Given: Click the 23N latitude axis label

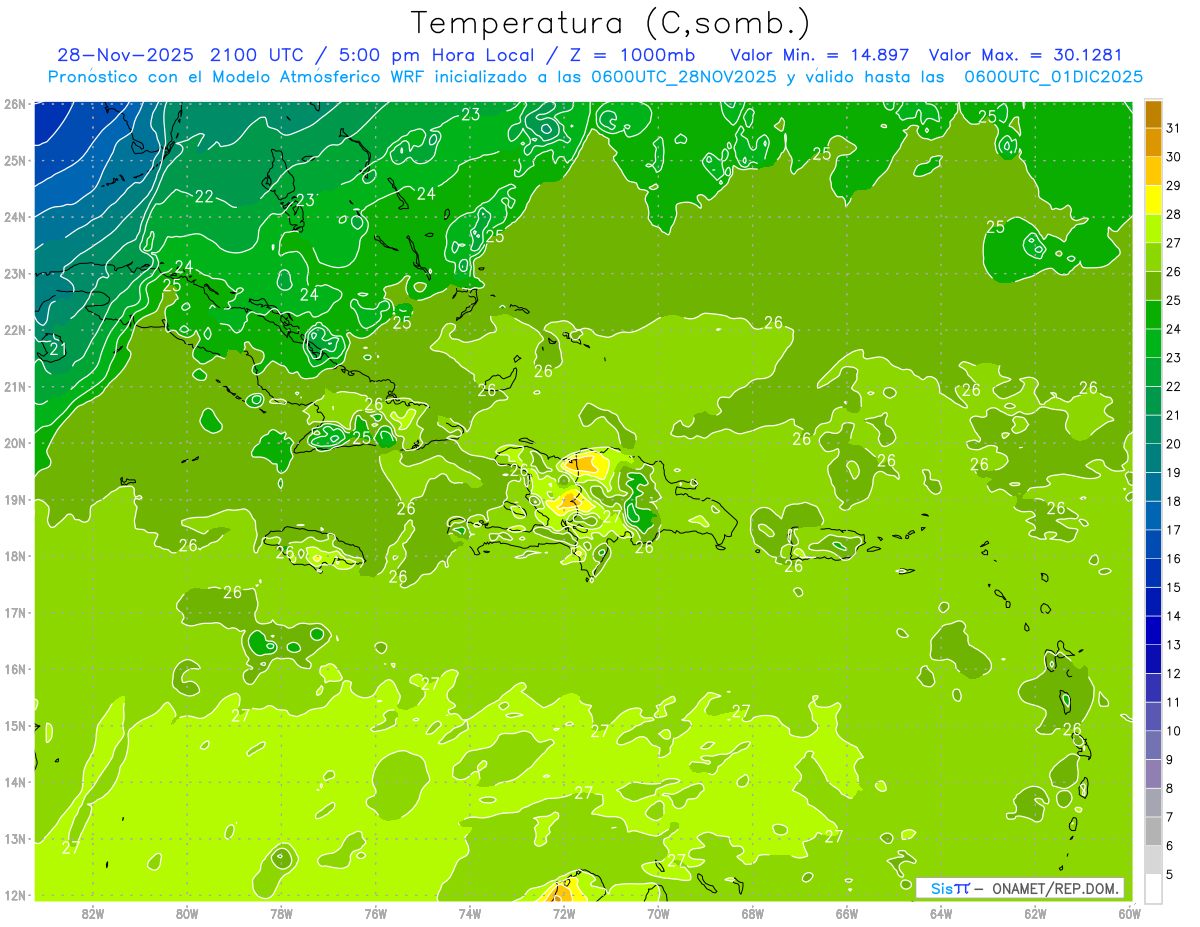Looking at the screenshot, I should click(x=14, y=273).
